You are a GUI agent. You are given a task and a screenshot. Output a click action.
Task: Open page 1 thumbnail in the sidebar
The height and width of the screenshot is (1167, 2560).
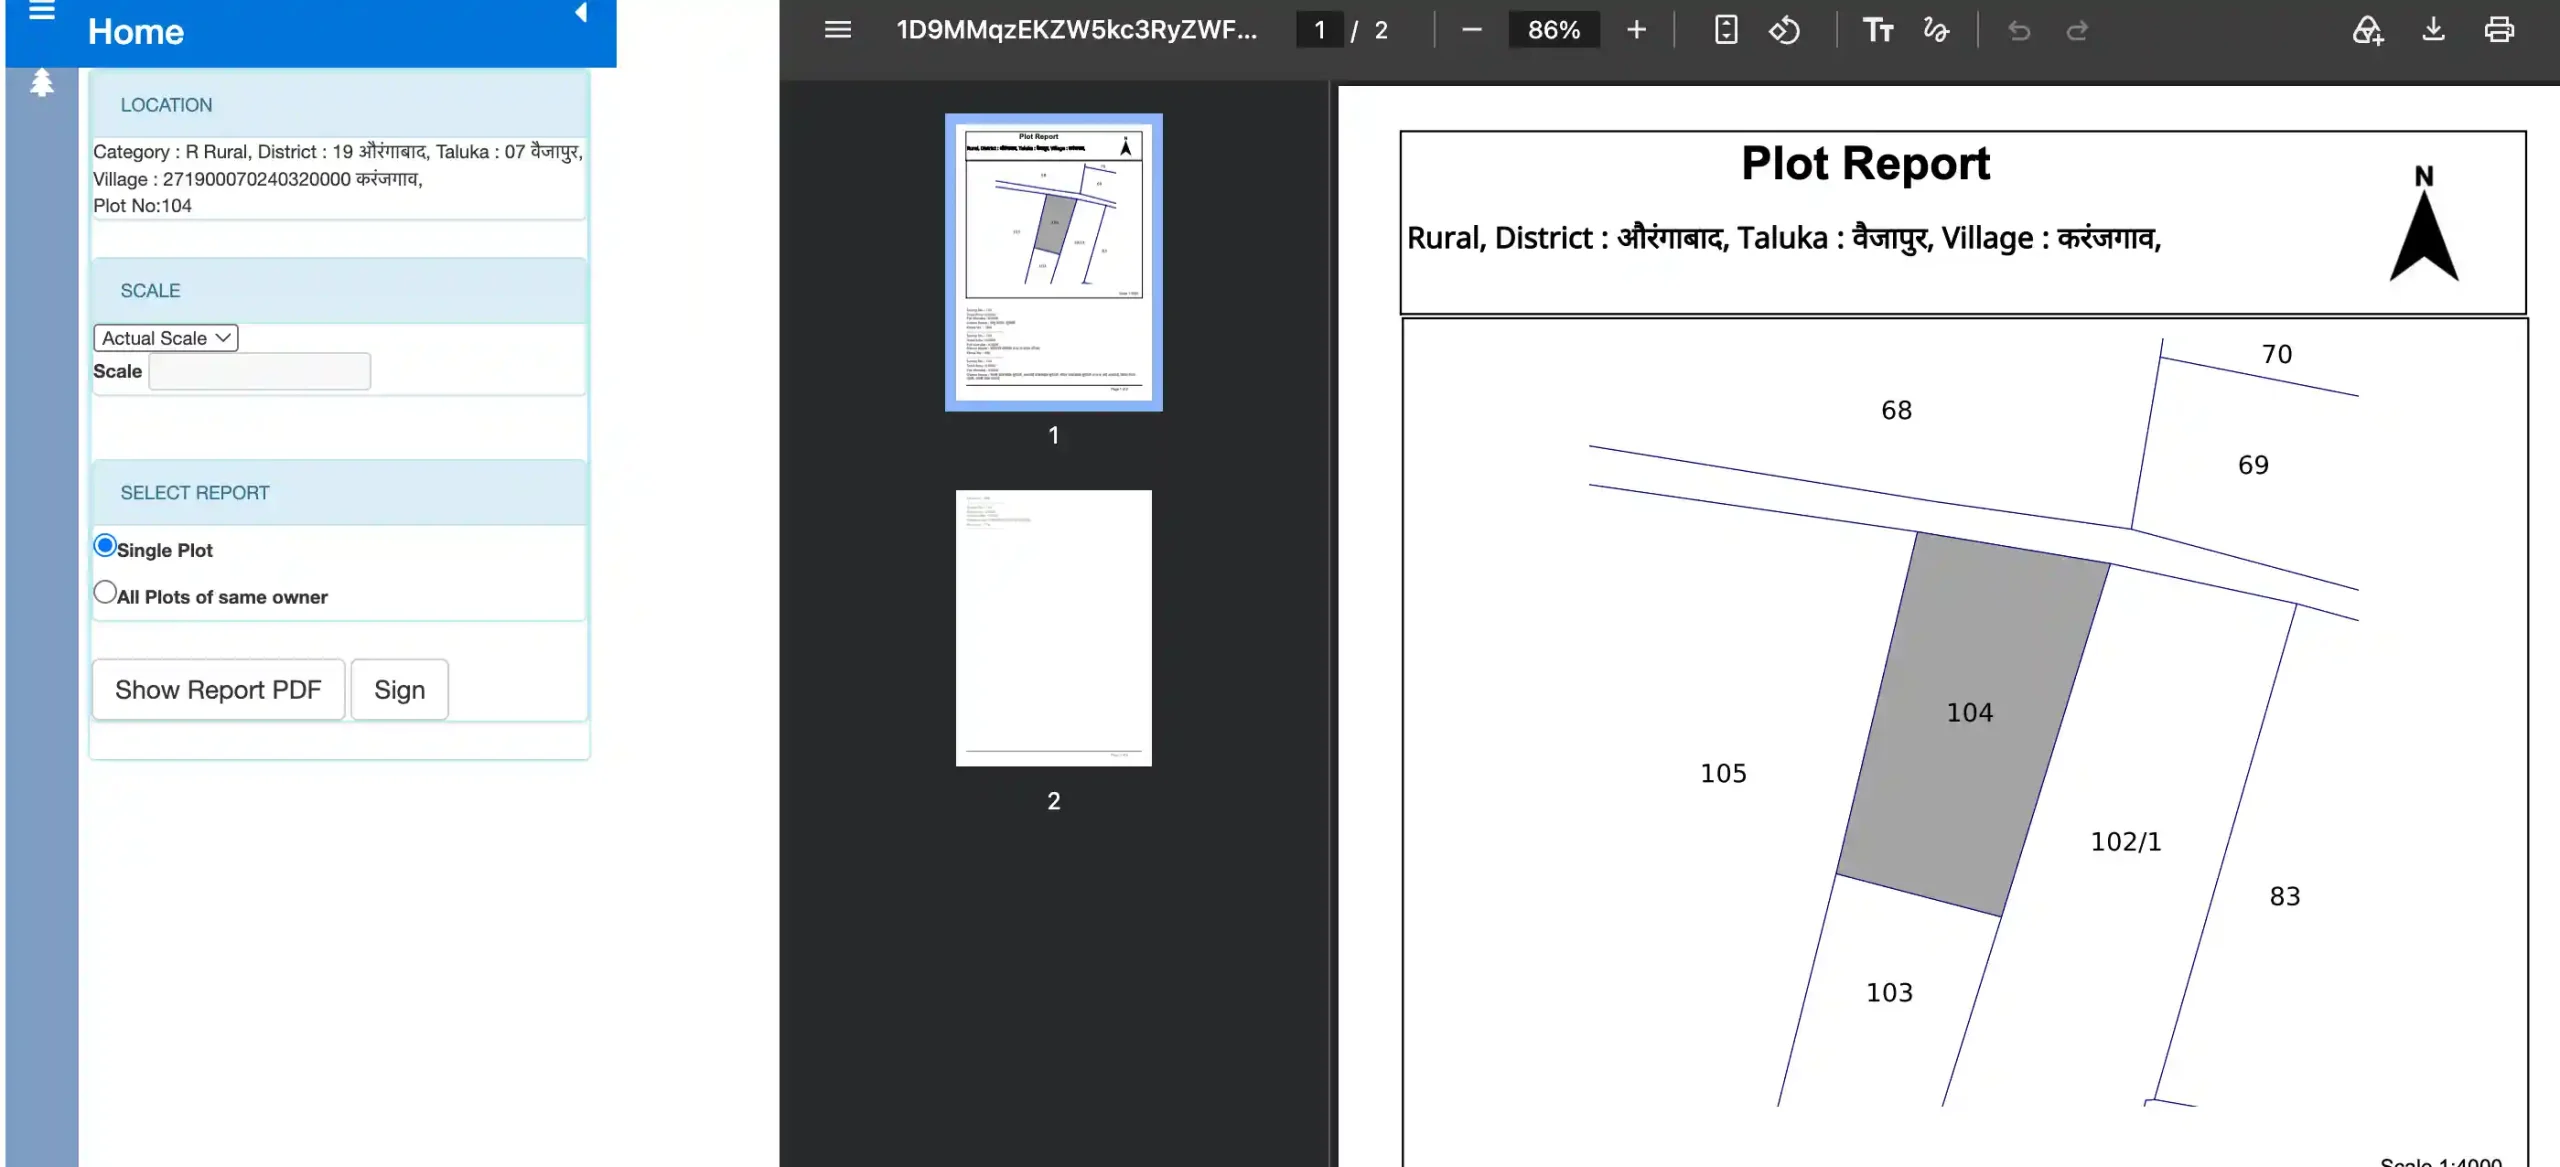(x=1054, y=262)
